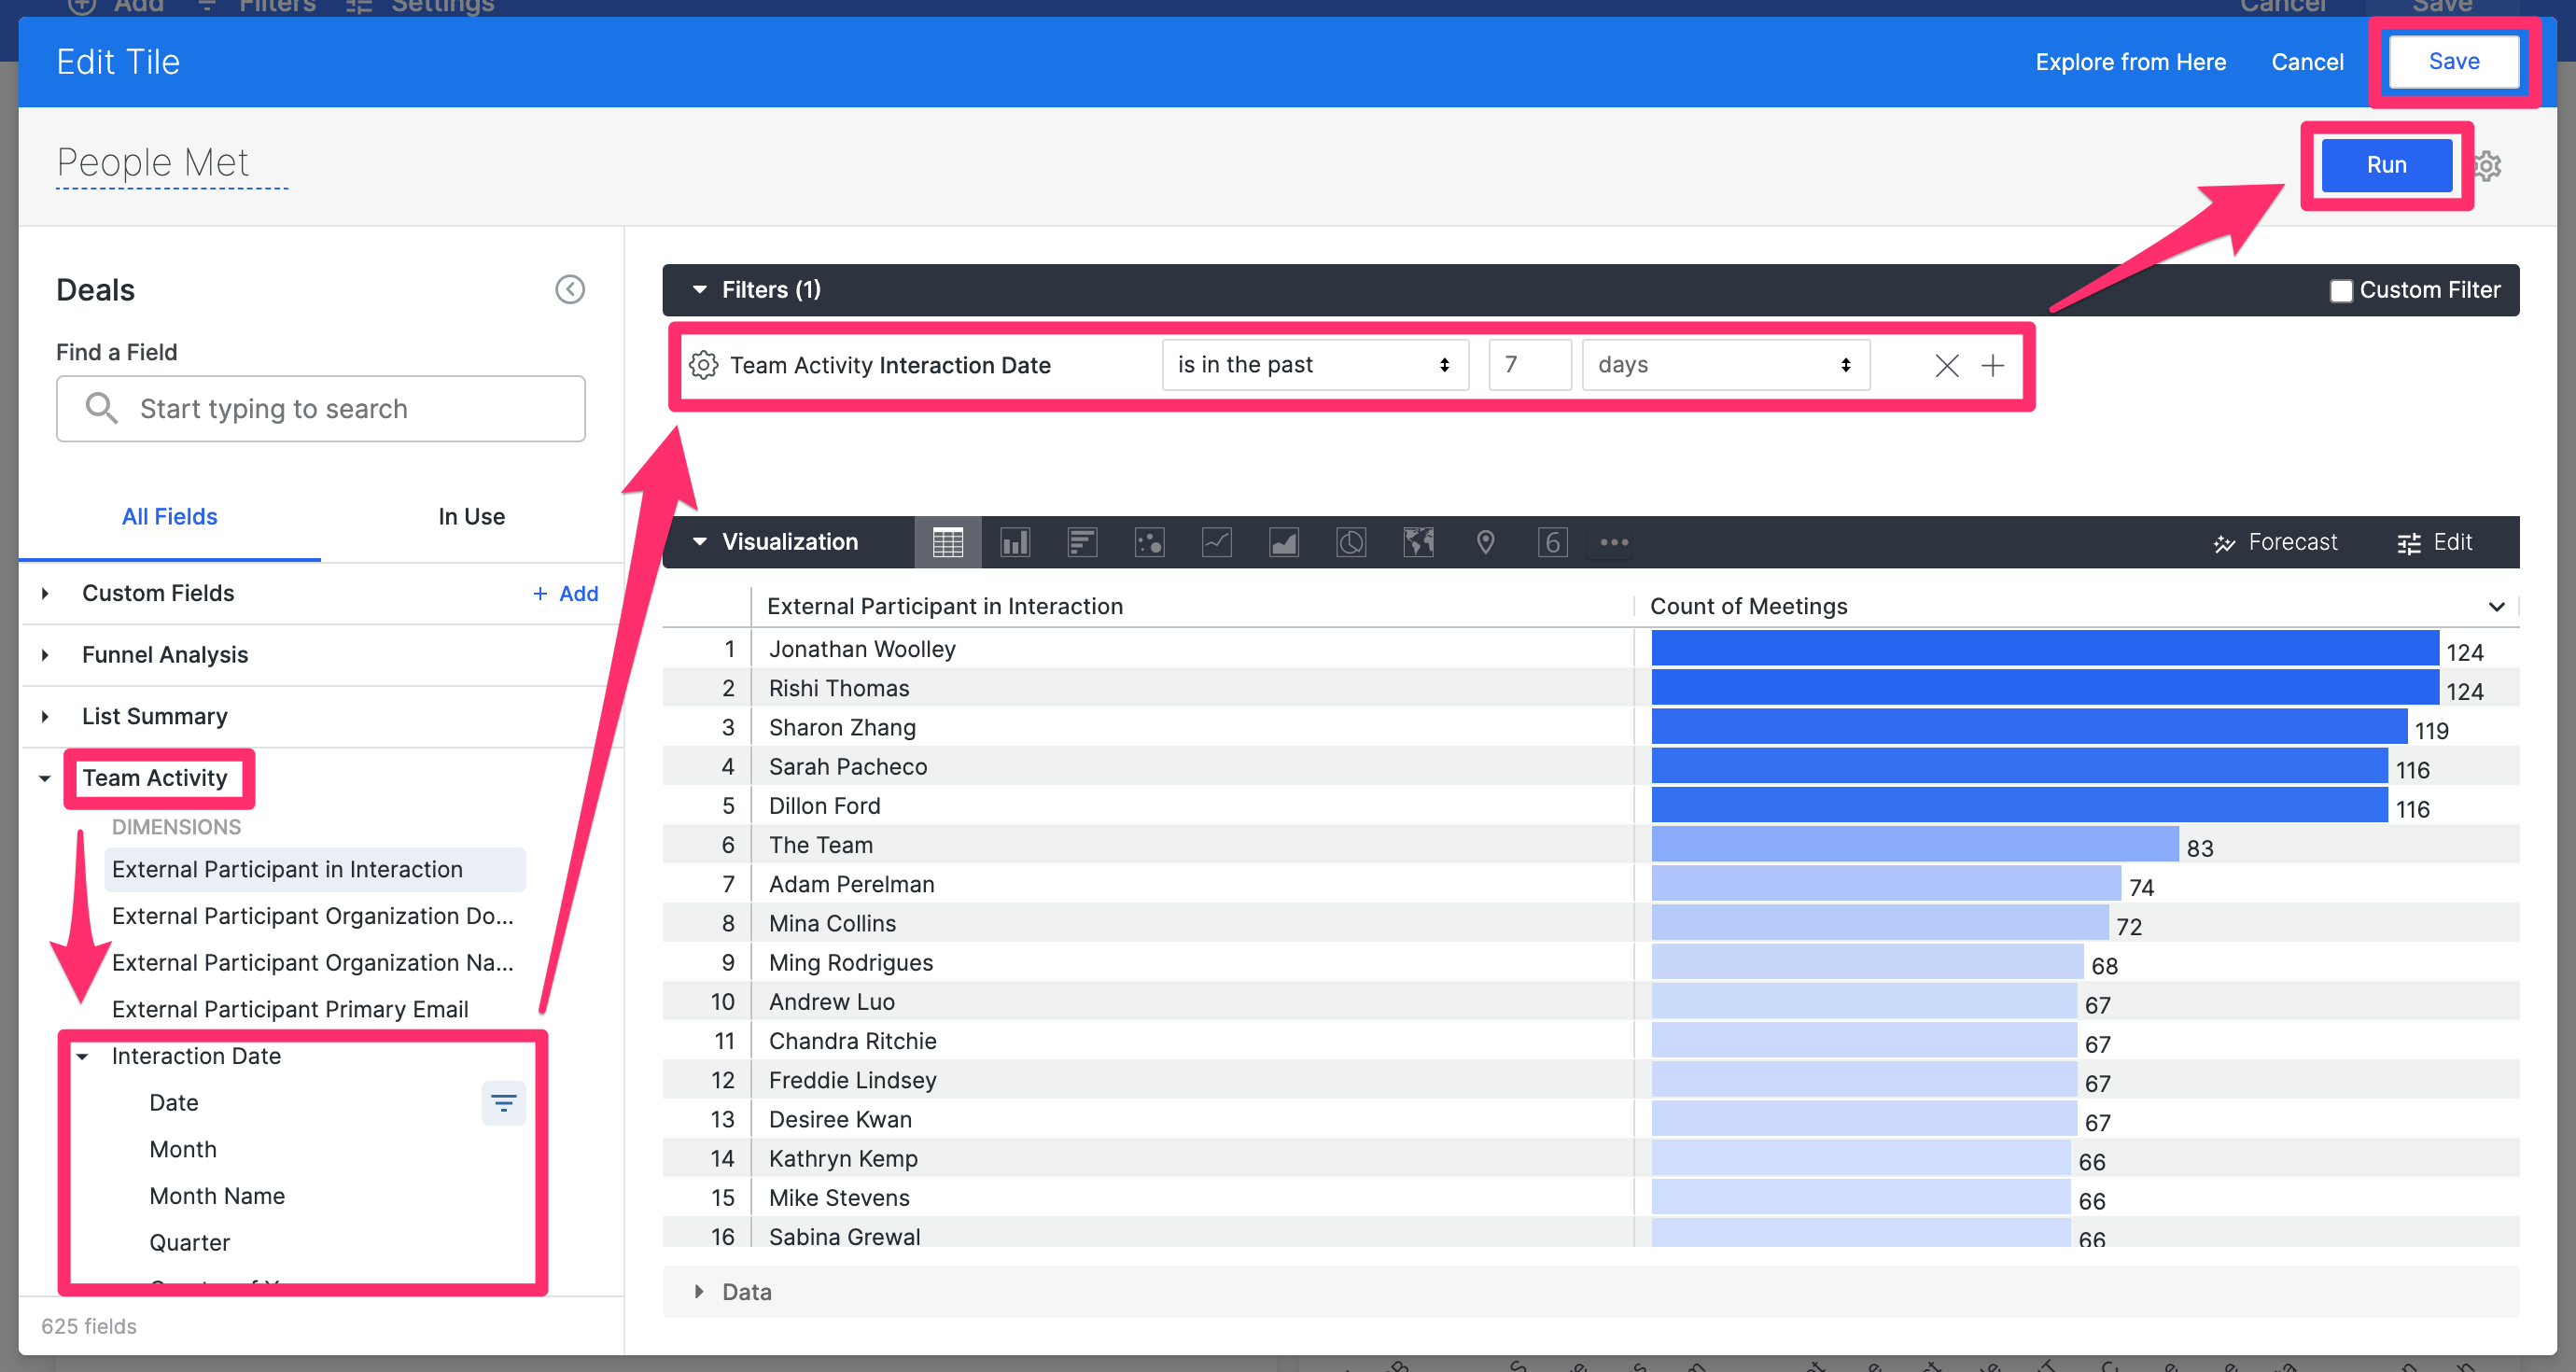2576x1372 pixels.
Task: Switch to the pie chart visualization
Action: point(1350,542)
